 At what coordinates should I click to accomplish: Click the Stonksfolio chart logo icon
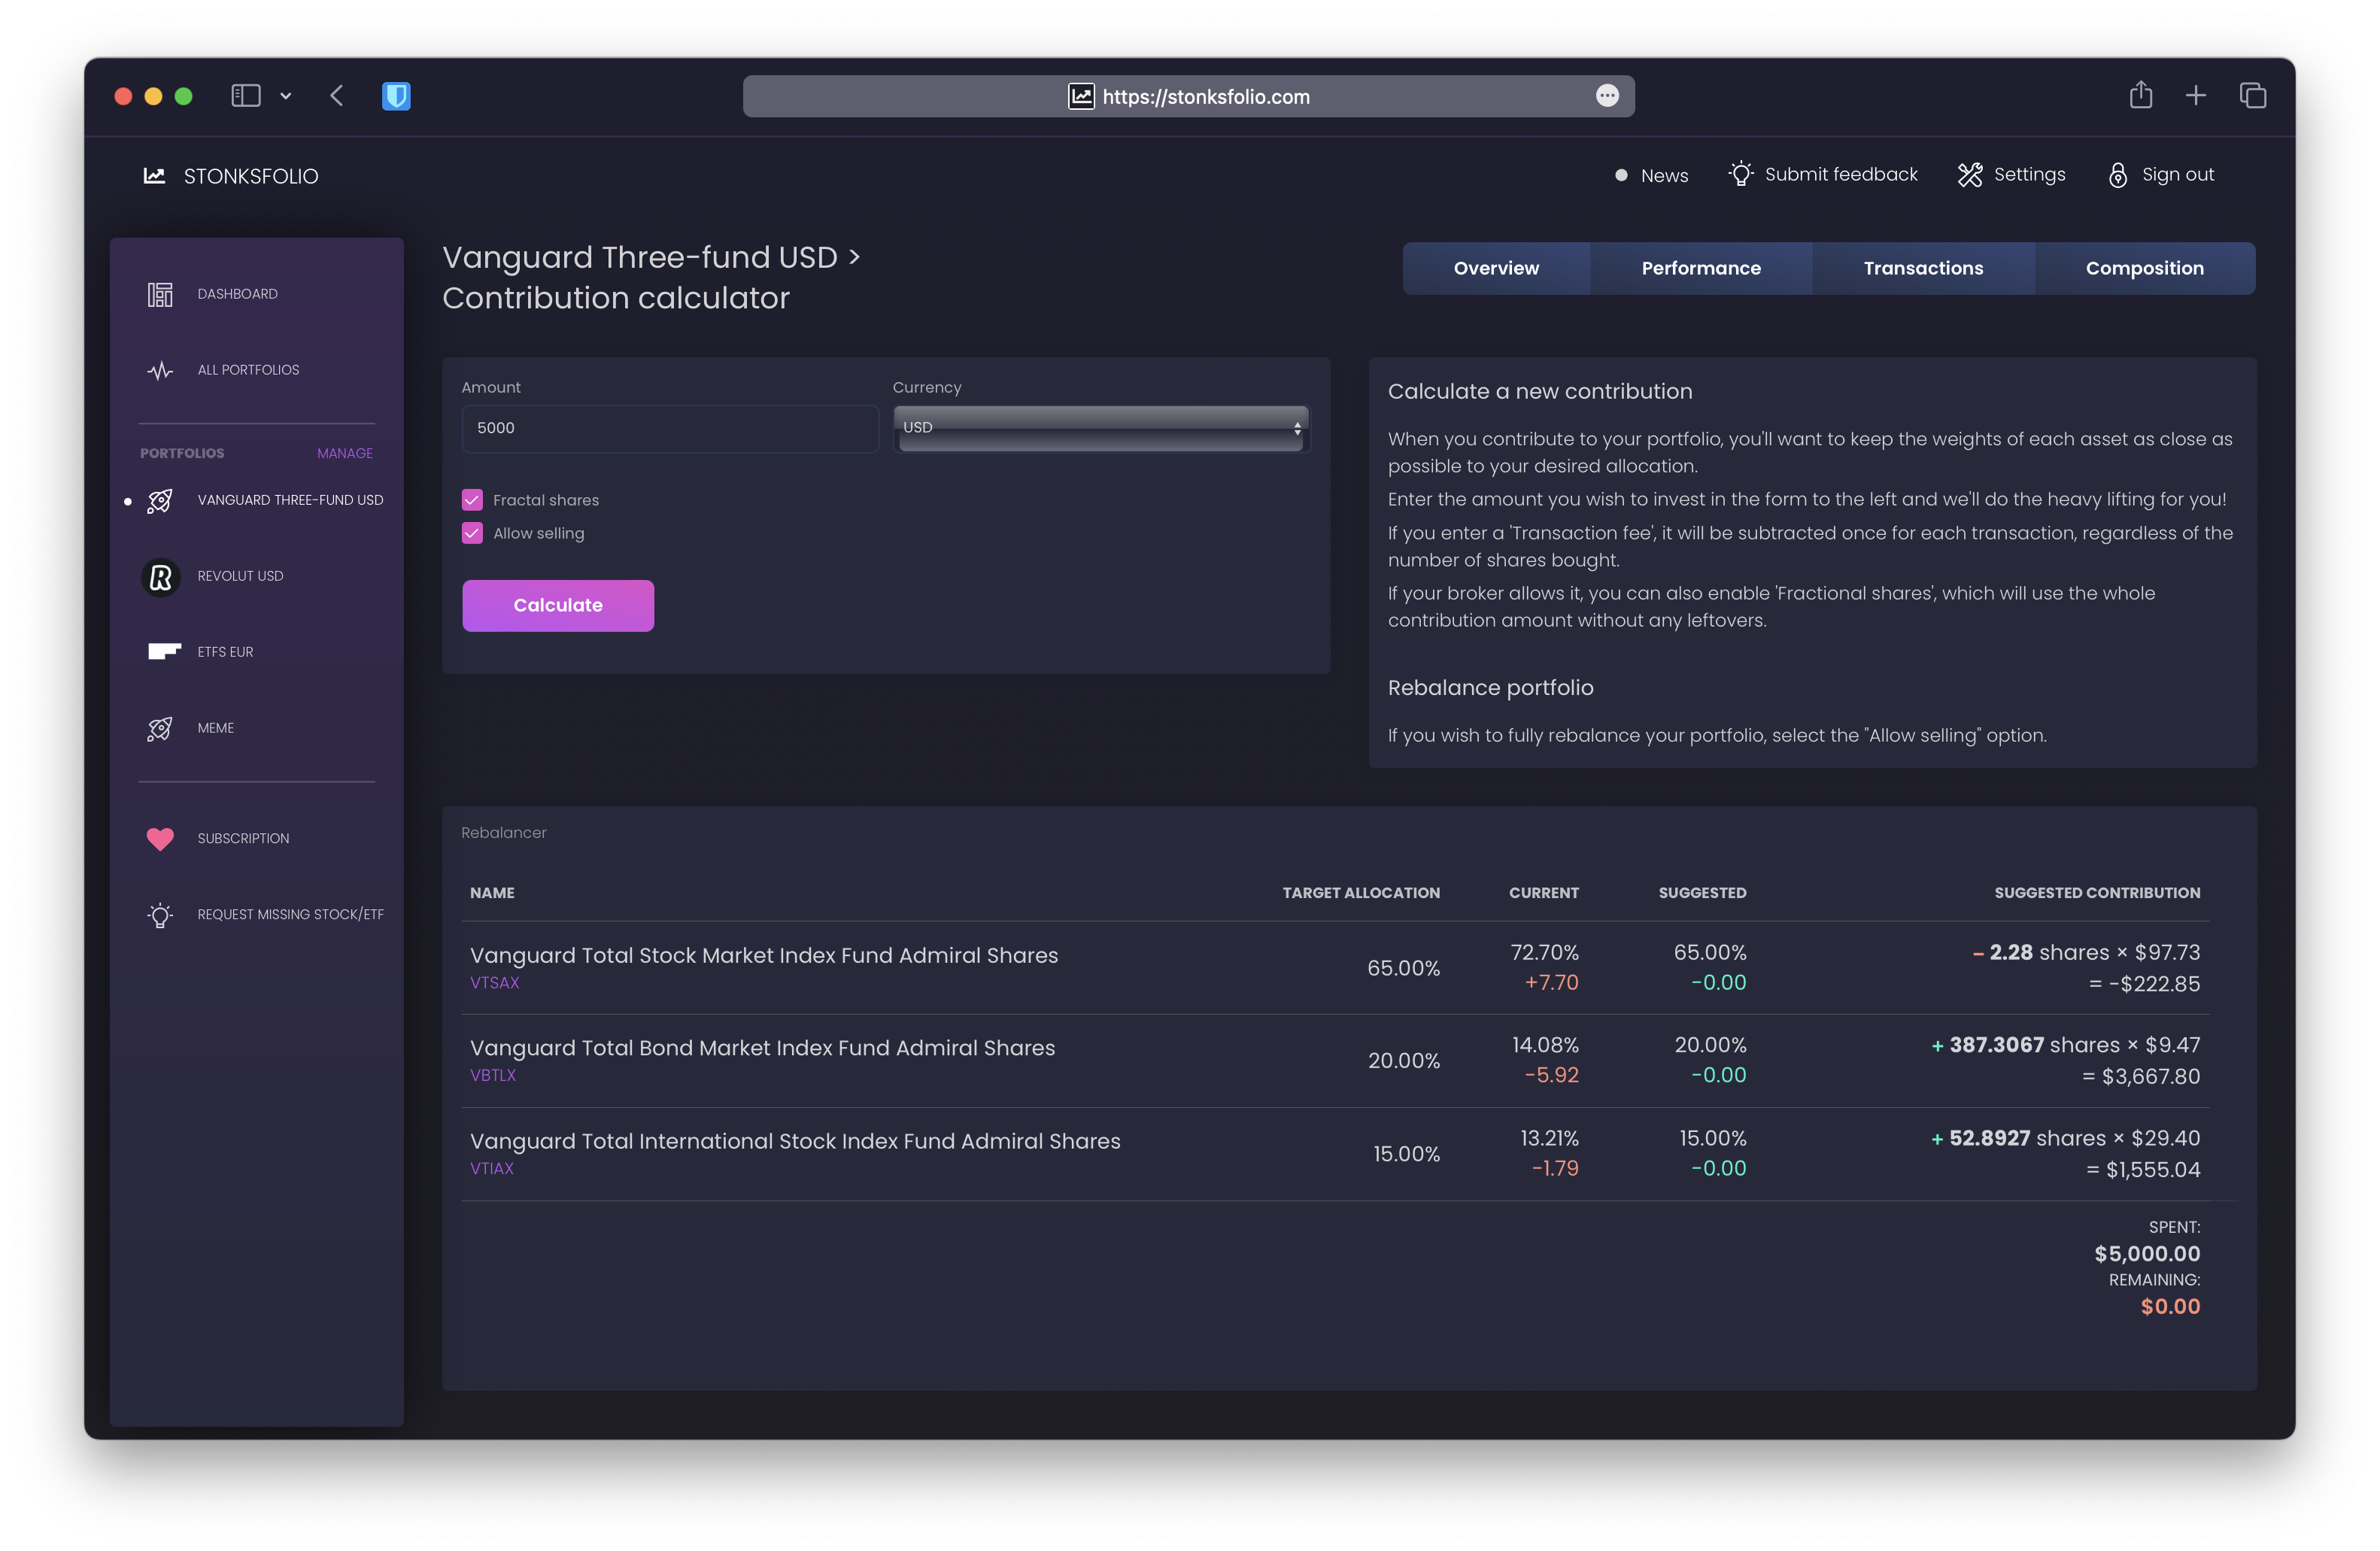(x=154, y=176)
